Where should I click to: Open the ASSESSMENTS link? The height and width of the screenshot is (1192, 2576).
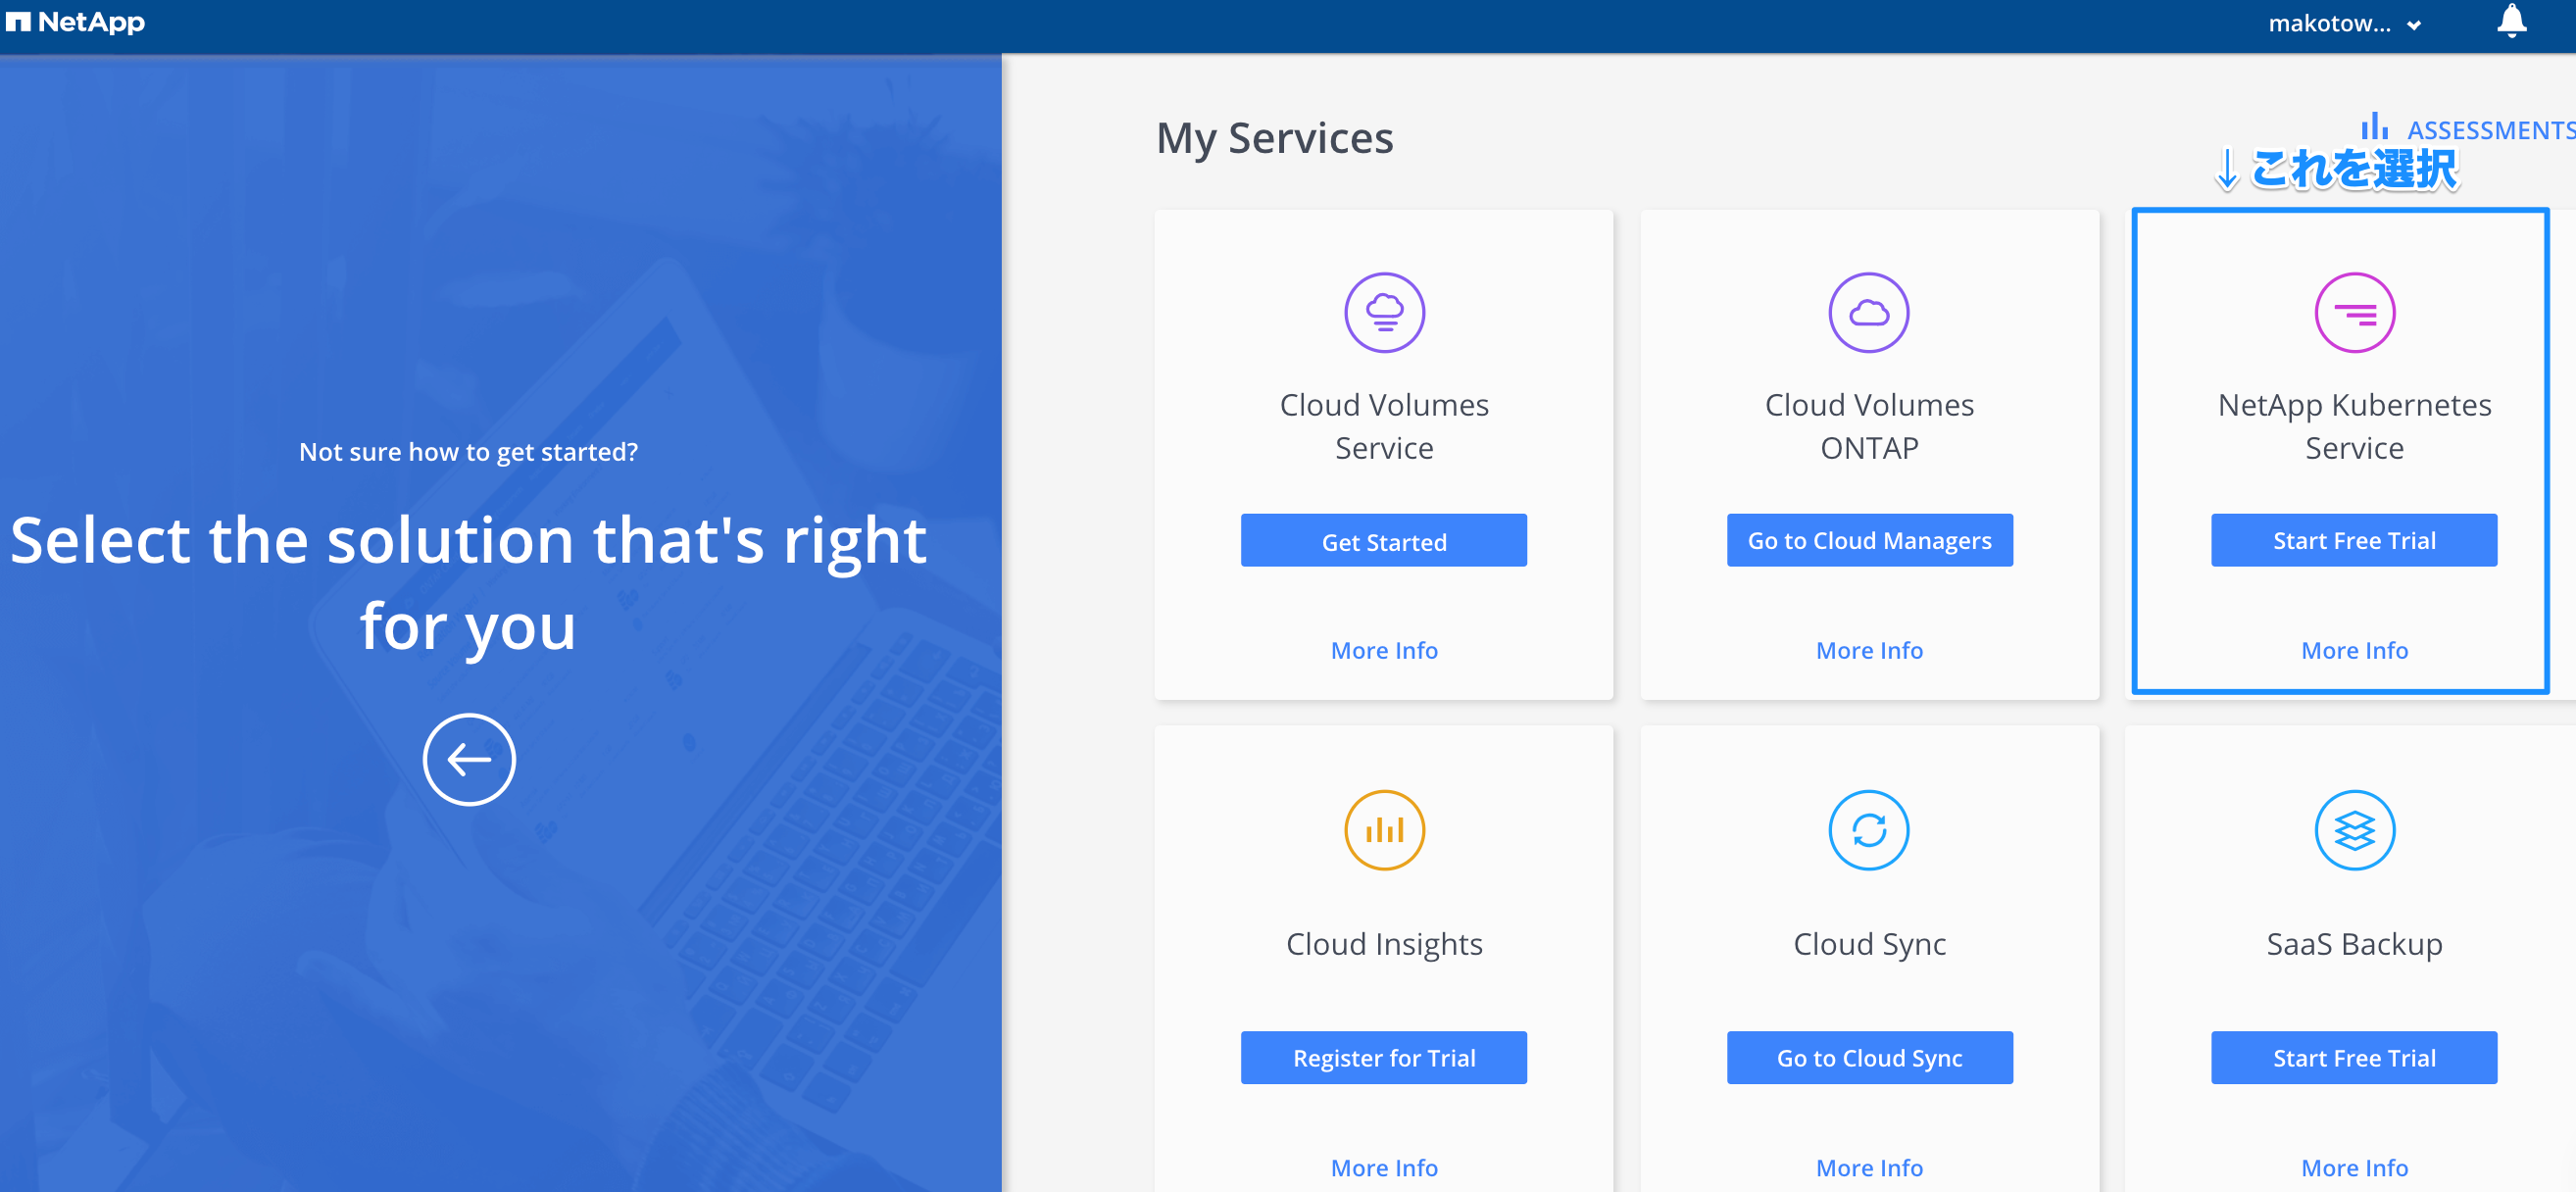click(2490, 130)
